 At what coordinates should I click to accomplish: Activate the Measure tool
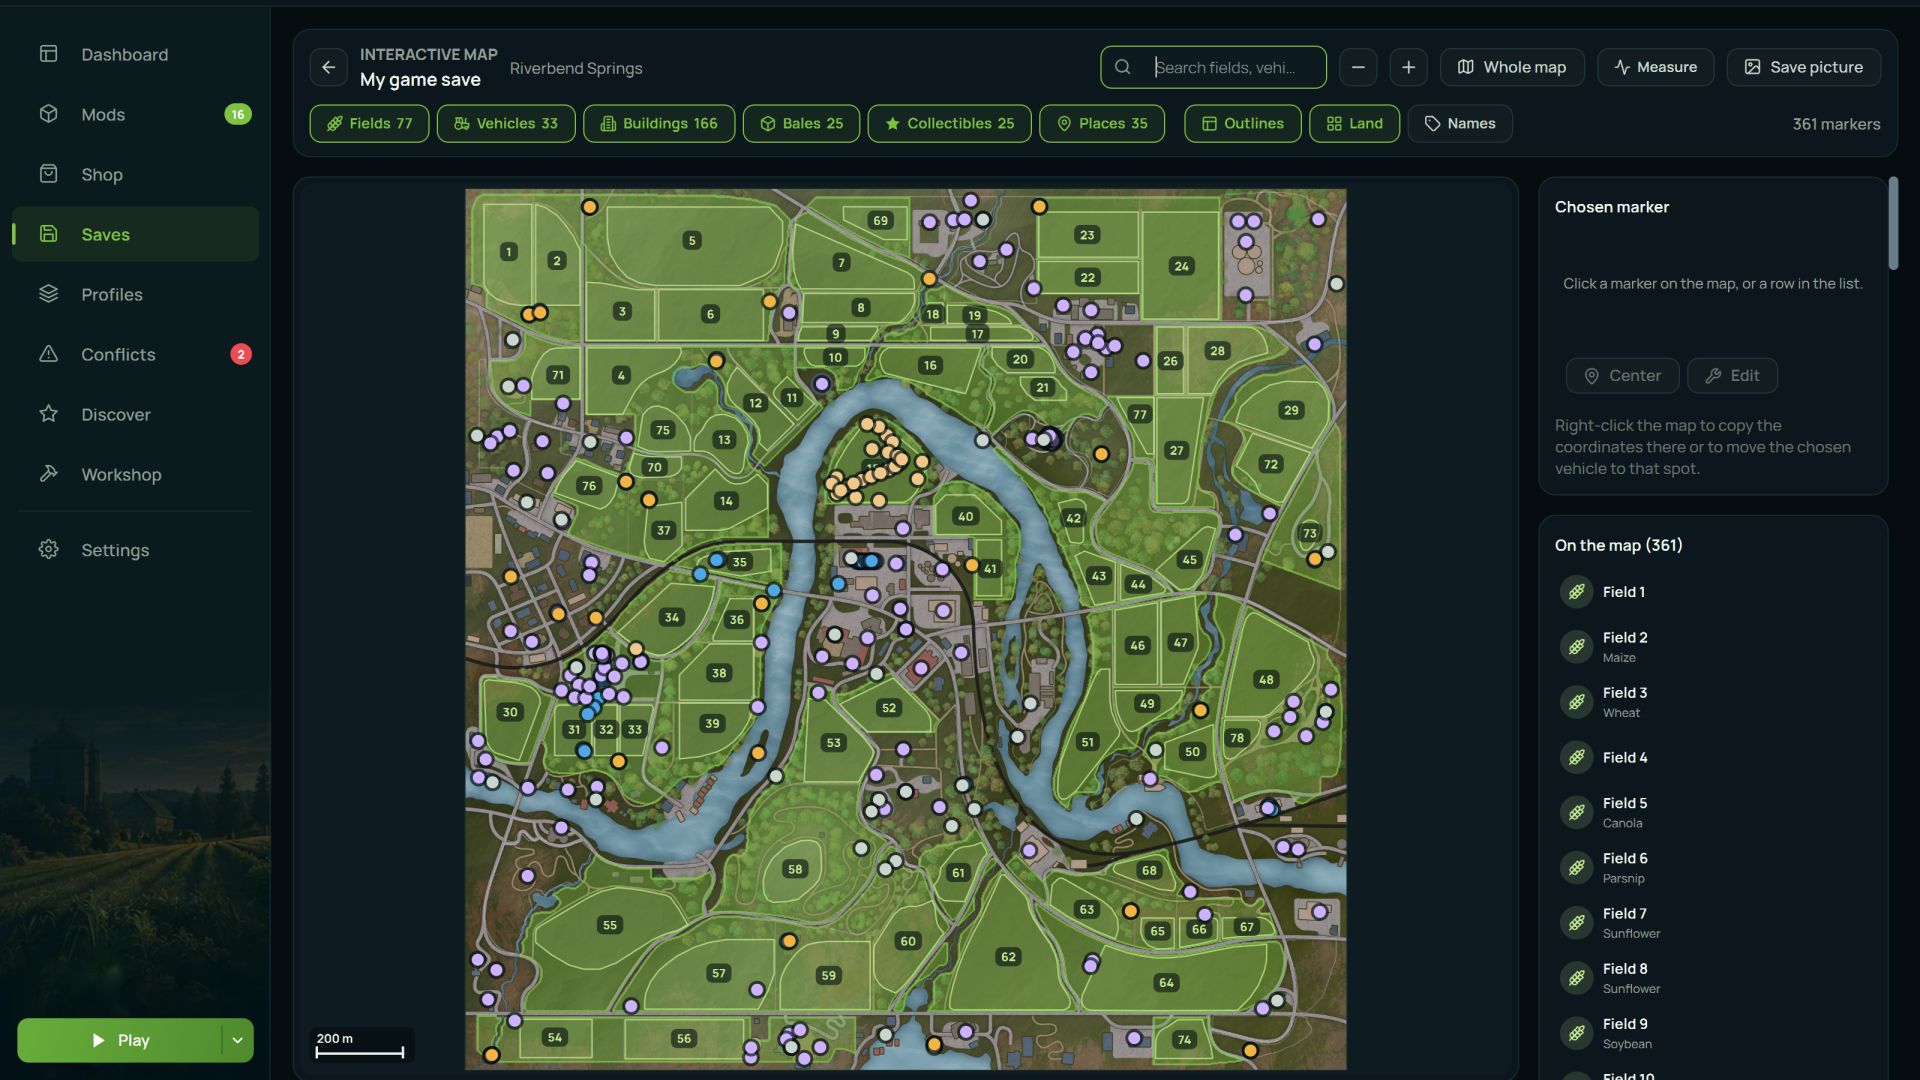[x=1656, y=67]
